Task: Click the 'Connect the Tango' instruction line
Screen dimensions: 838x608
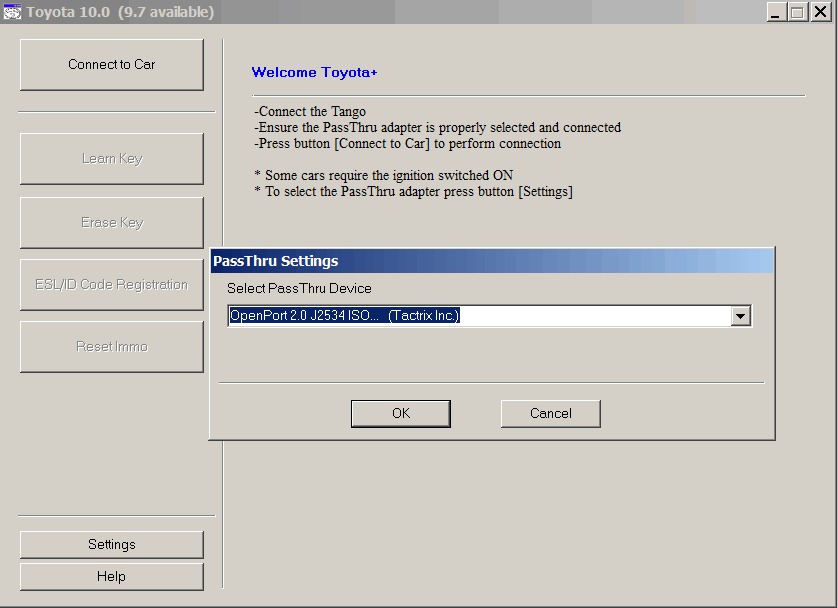Action: (310, 112)
